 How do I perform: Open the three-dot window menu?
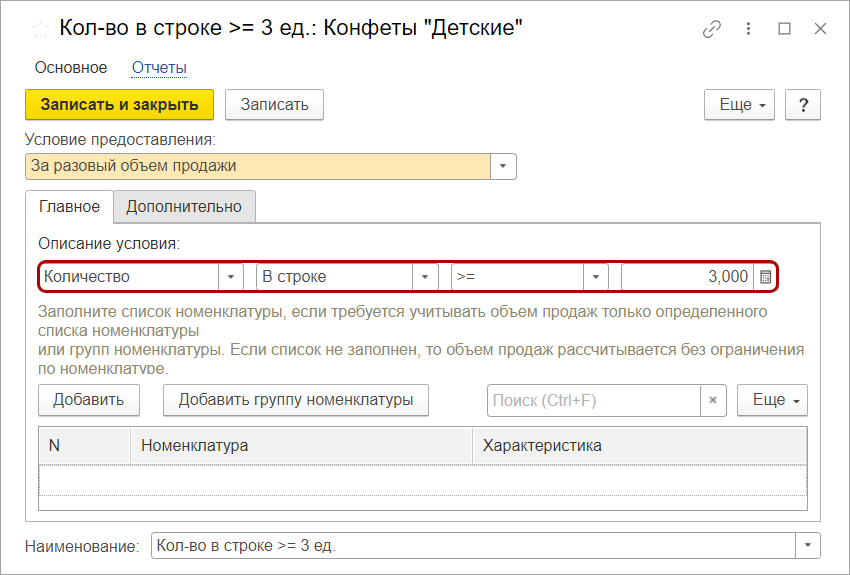(x=748, y=29)
